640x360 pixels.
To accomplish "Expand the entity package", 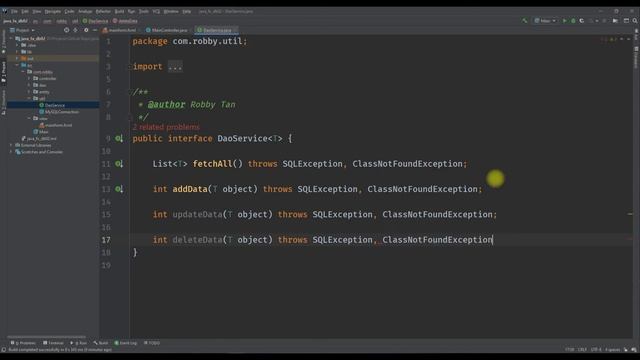I will [x=29, y=92].
